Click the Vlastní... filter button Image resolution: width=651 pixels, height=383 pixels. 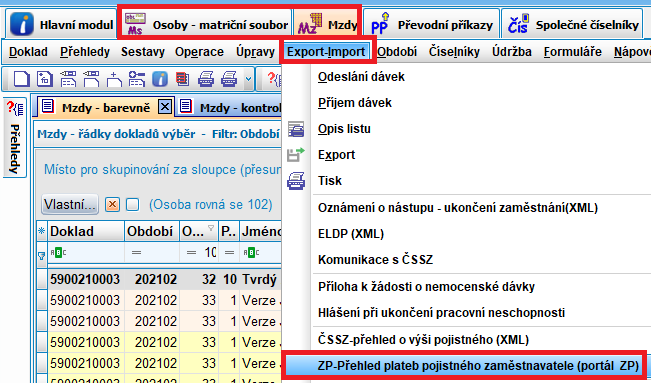tap(70, 204)
